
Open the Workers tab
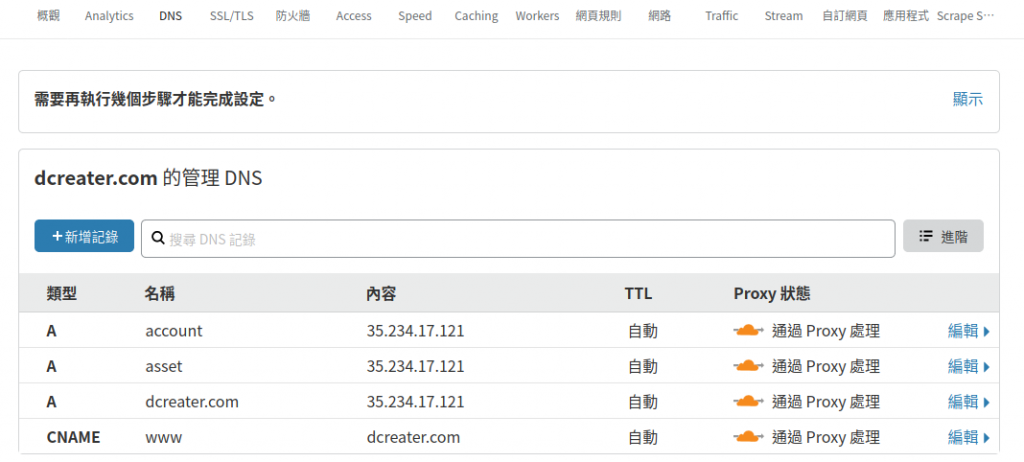537,16
